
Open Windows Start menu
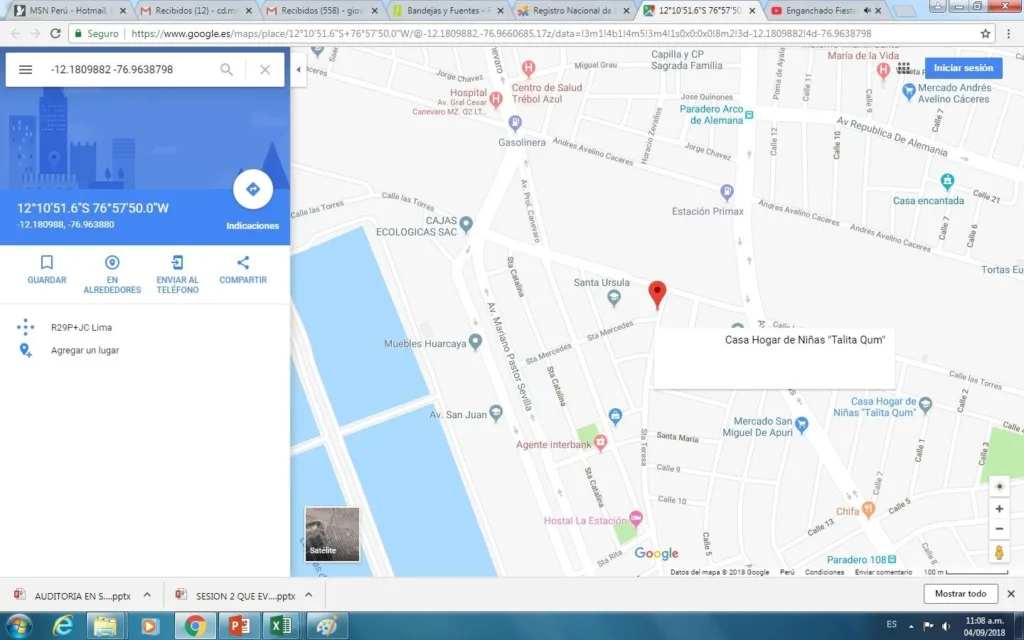(x=18, y=626)
